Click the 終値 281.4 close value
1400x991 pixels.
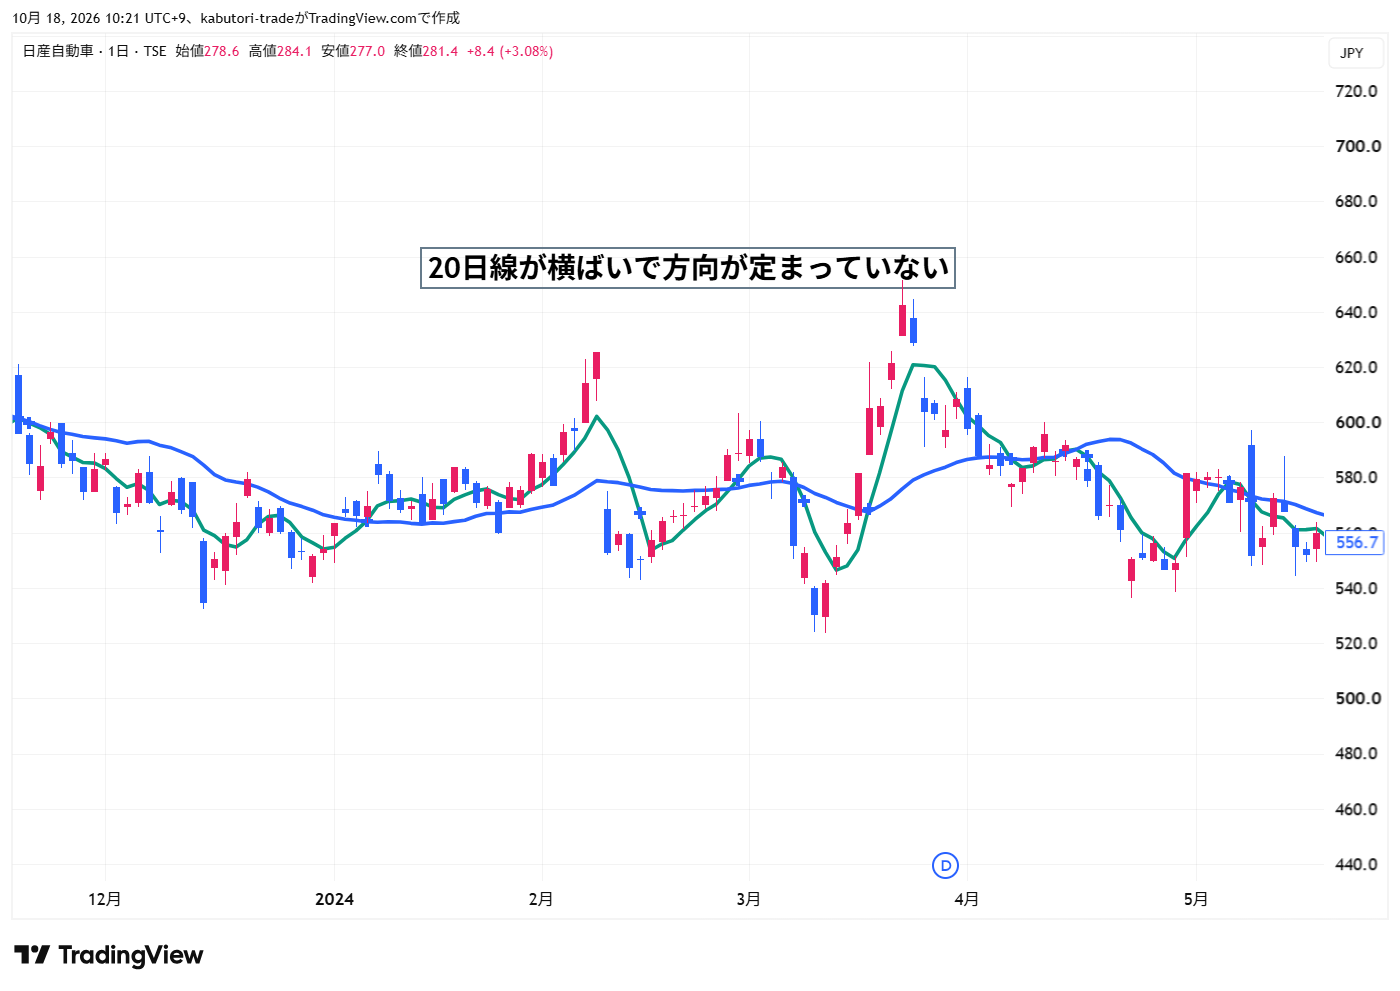(x=426, y=51)
